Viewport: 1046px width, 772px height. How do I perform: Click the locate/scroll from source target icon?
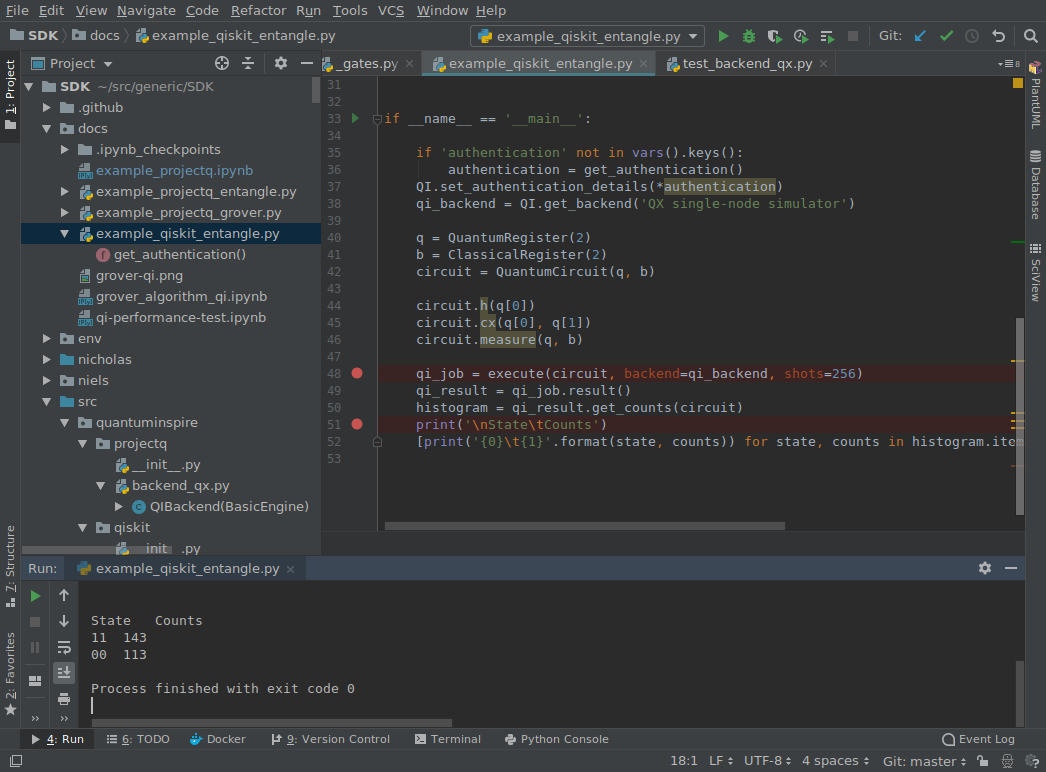(x=222, y=63)
